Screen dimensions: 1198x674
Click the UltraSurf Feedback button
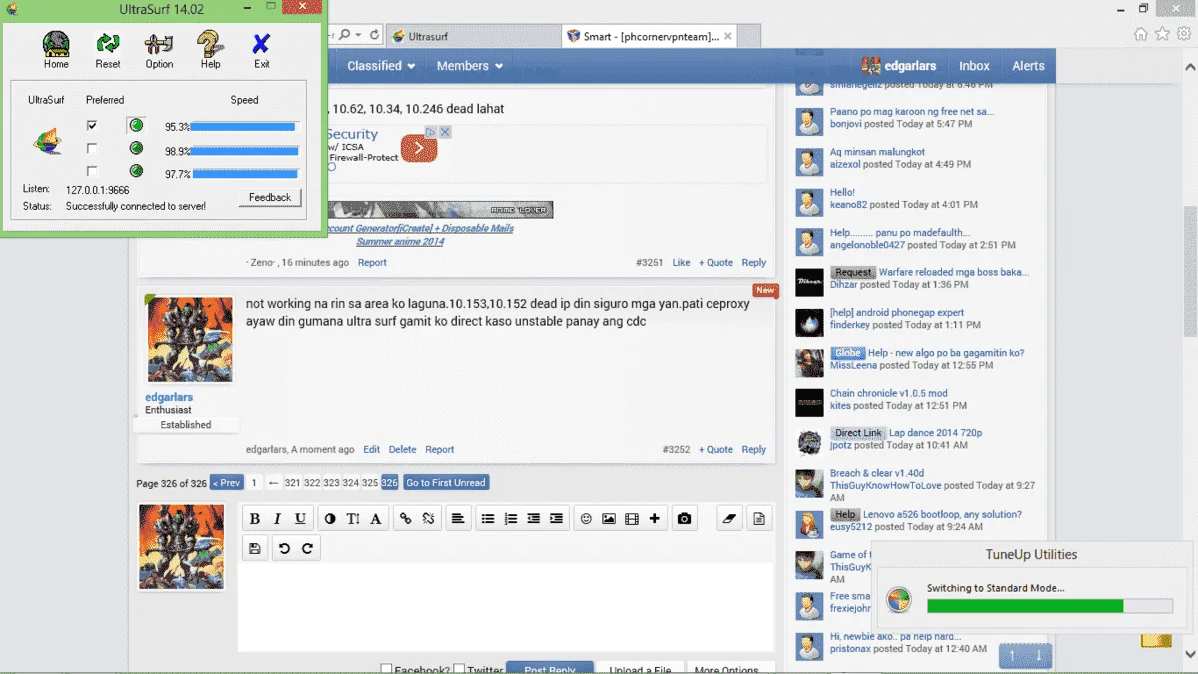[270, 197]
